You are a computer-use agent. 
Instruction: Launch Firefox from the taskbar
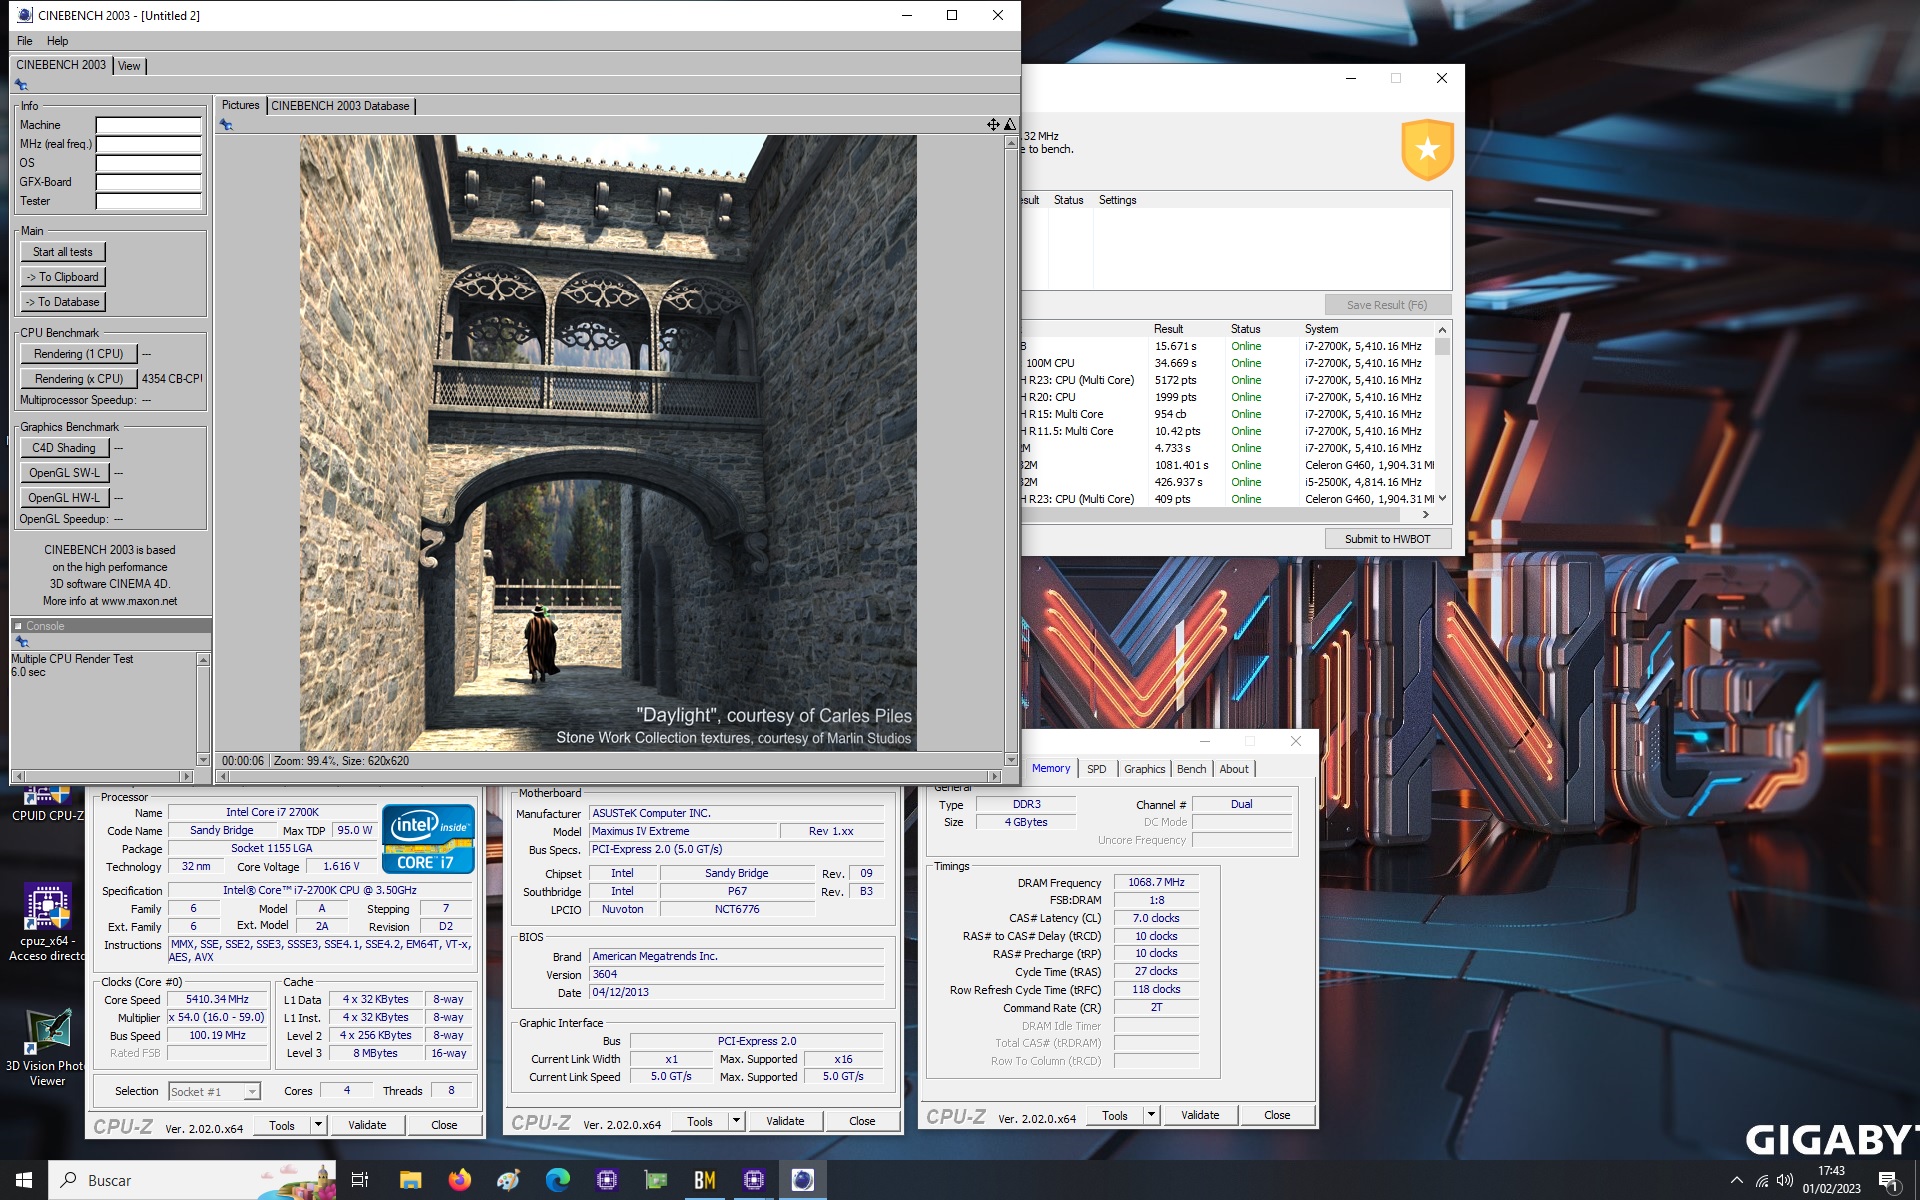[x=459, y=1180]
